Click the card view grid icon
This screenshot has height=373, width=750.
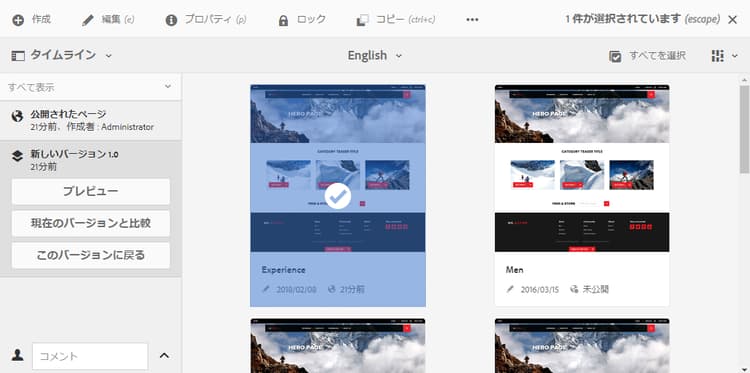tap(717, 56)
